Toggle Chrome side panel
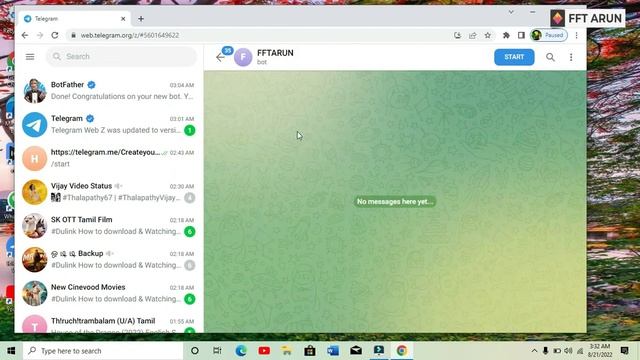 (x=521, y=36)
